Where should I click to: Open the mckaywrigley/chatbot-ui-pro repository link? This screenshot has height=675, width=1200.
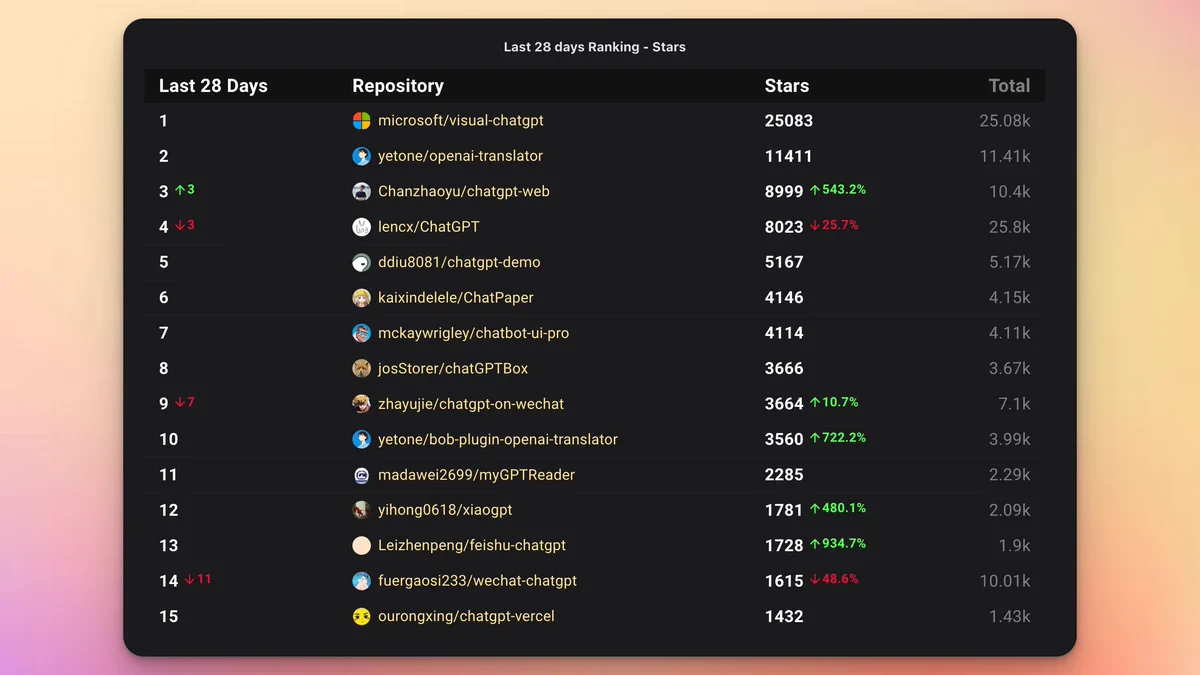click(x=473, y=333)
